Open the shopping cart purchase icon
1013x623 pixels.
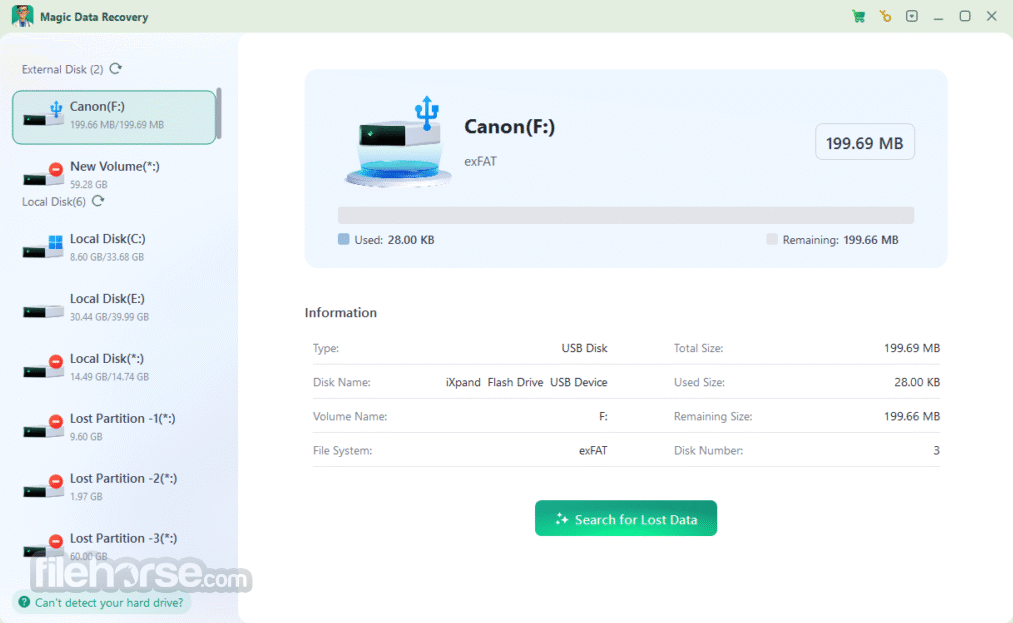pyautogui.click(x=859, y=17)
